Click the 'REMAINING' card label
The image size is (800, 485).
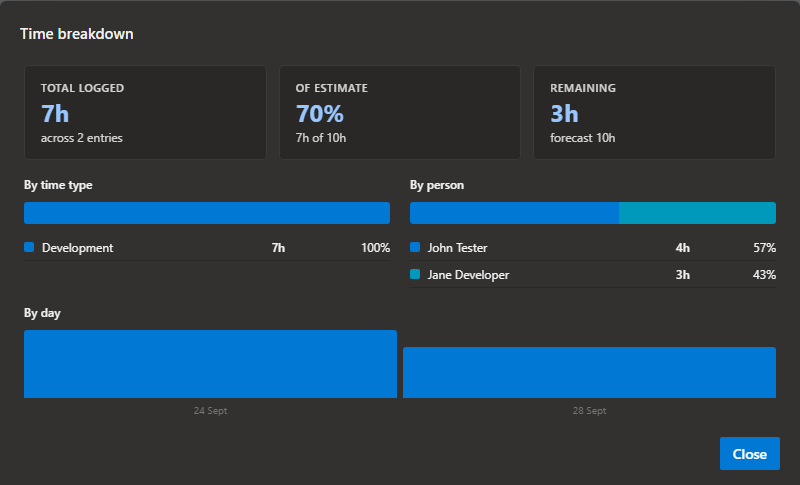[x=583, y=88]
